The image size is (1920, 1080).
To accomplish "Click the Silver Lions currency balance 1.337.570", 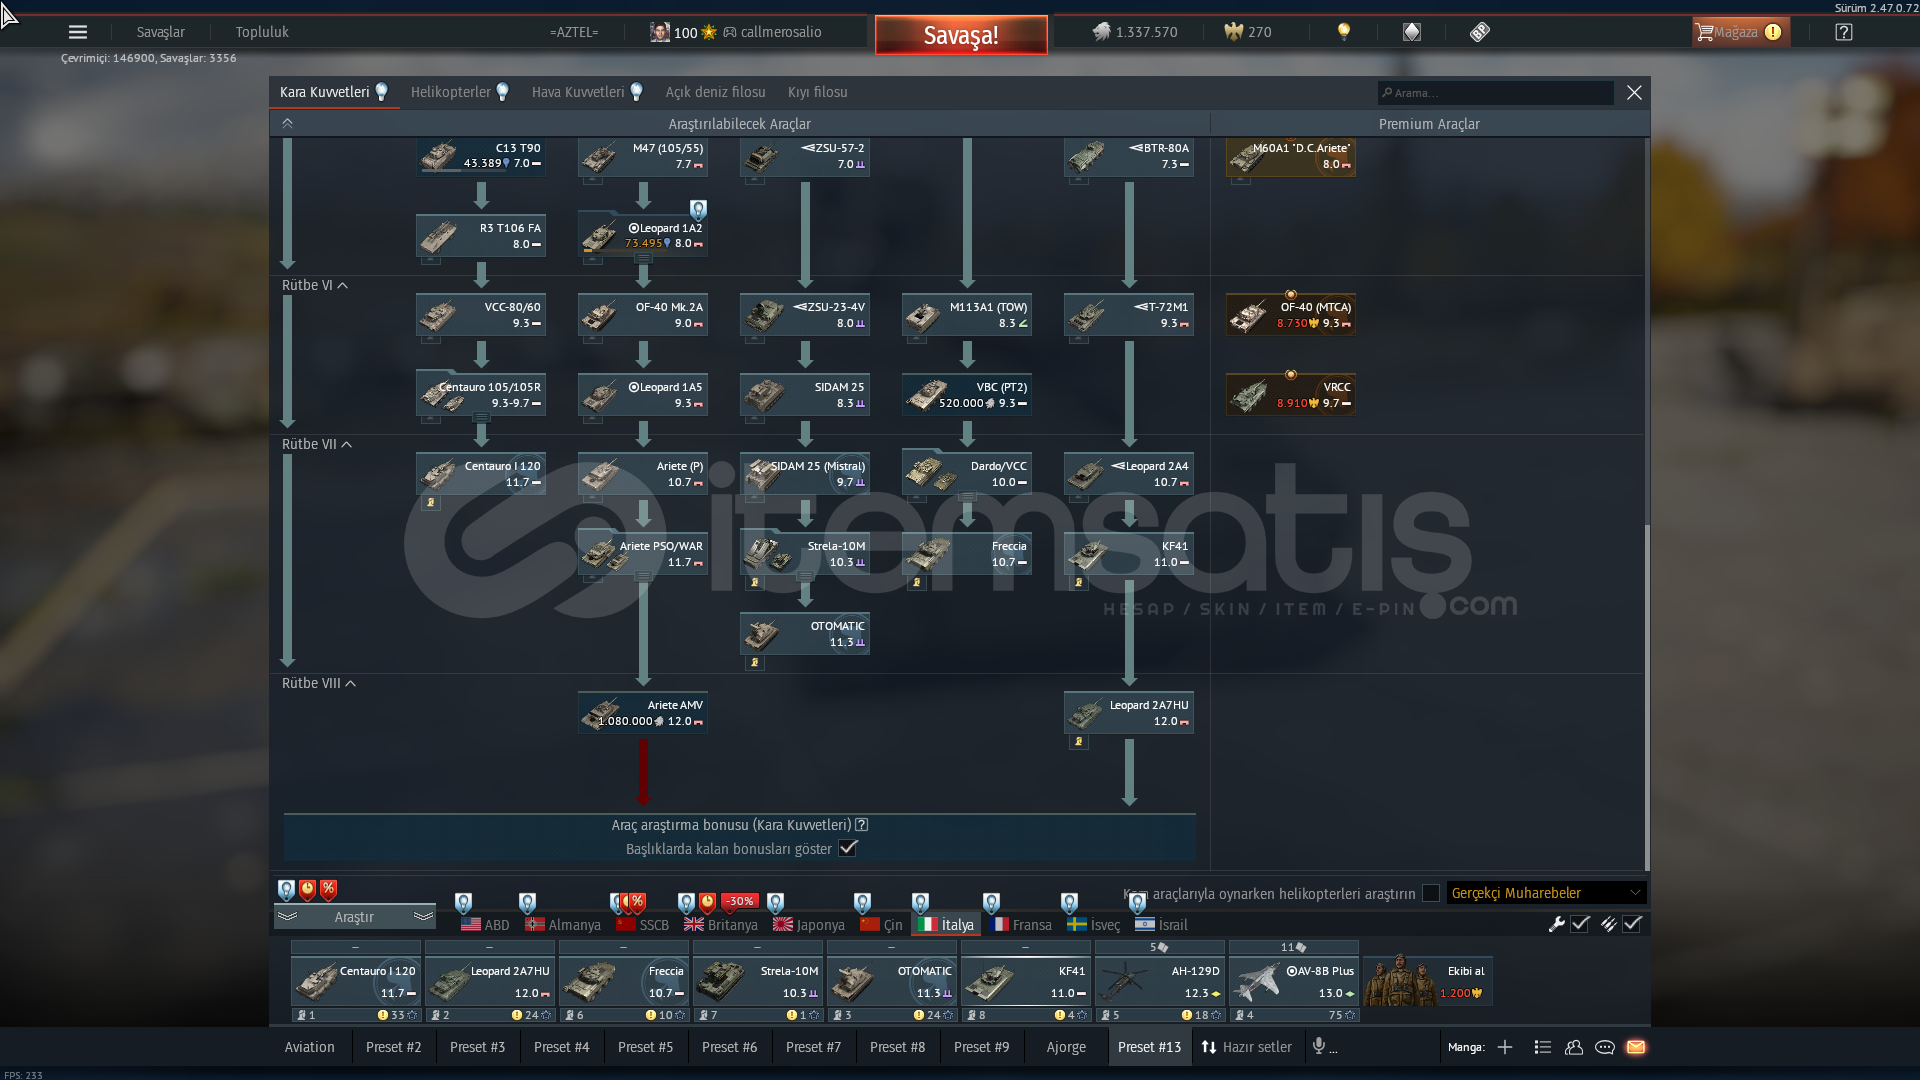I will (x=1134, y=32).
